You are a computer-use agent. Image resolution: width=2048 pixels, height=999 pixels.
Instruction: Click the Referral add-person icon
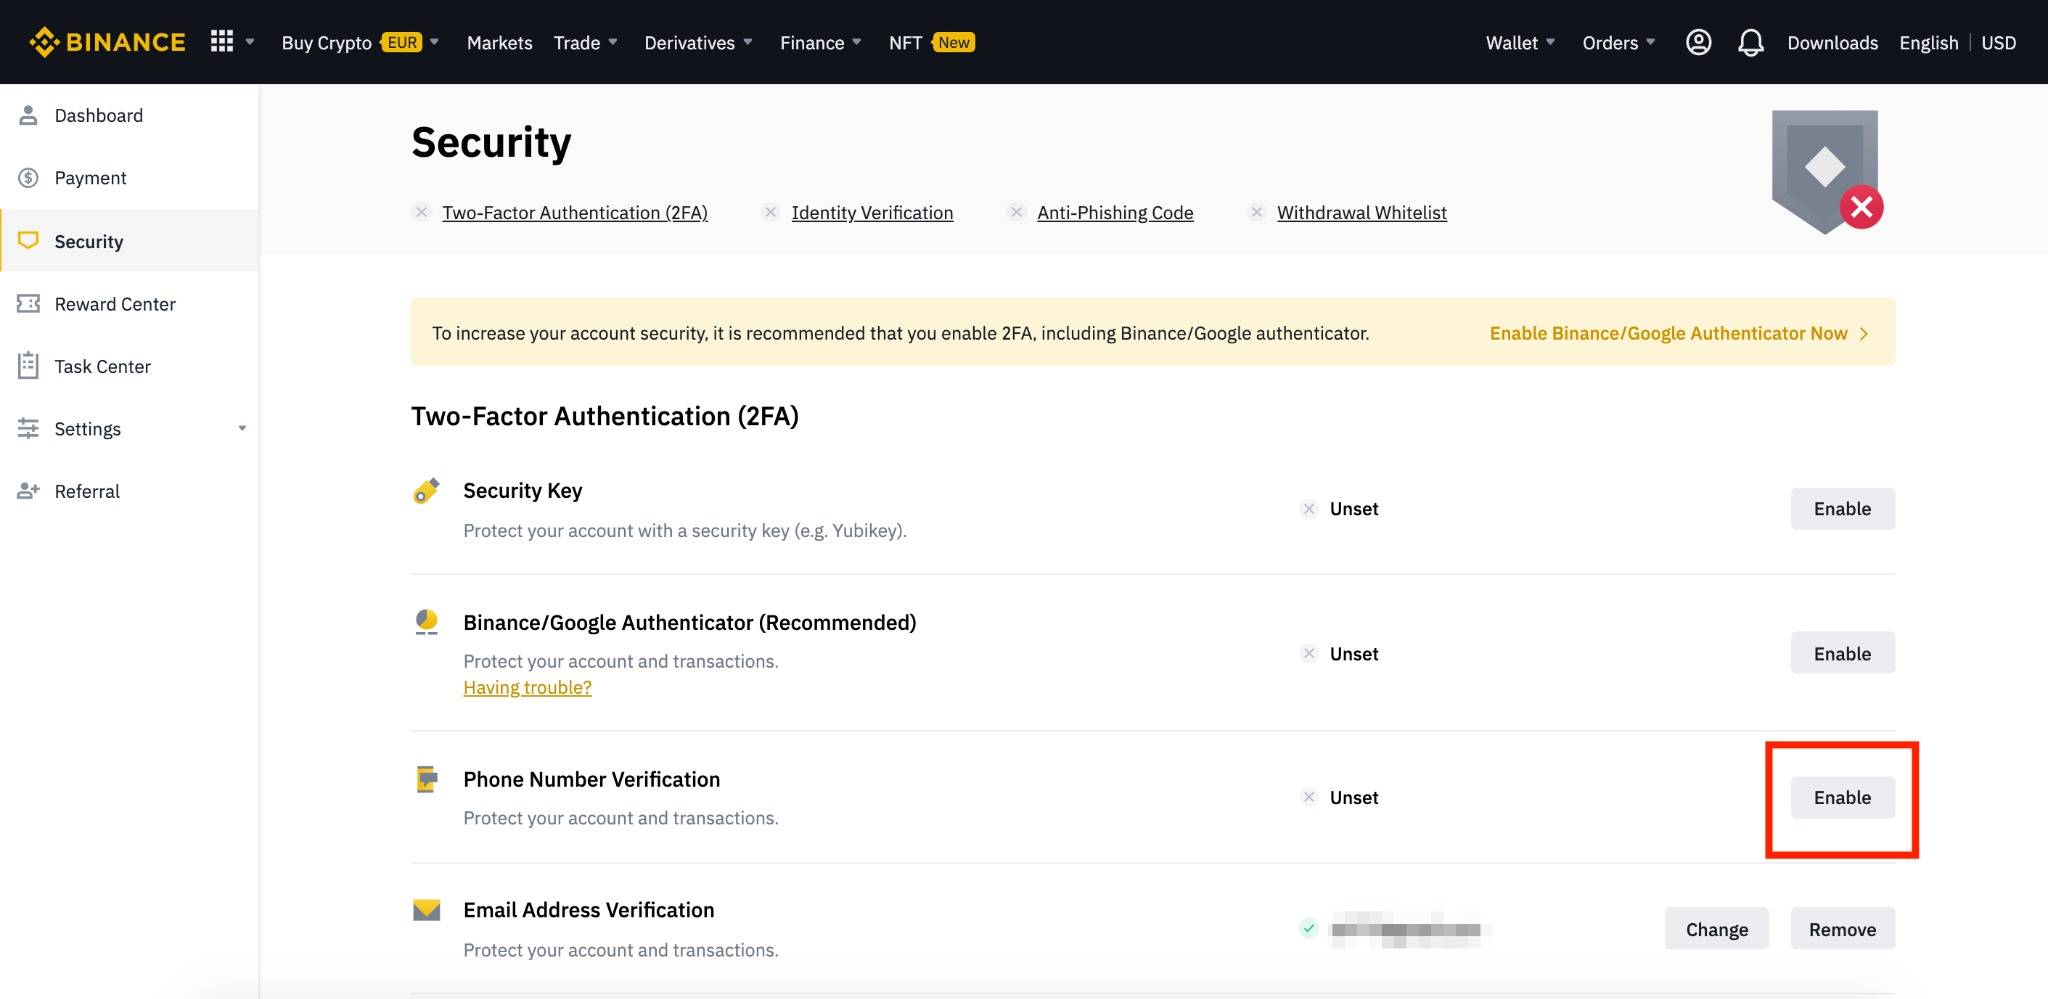pyautogui.click(x=29, y=491)
